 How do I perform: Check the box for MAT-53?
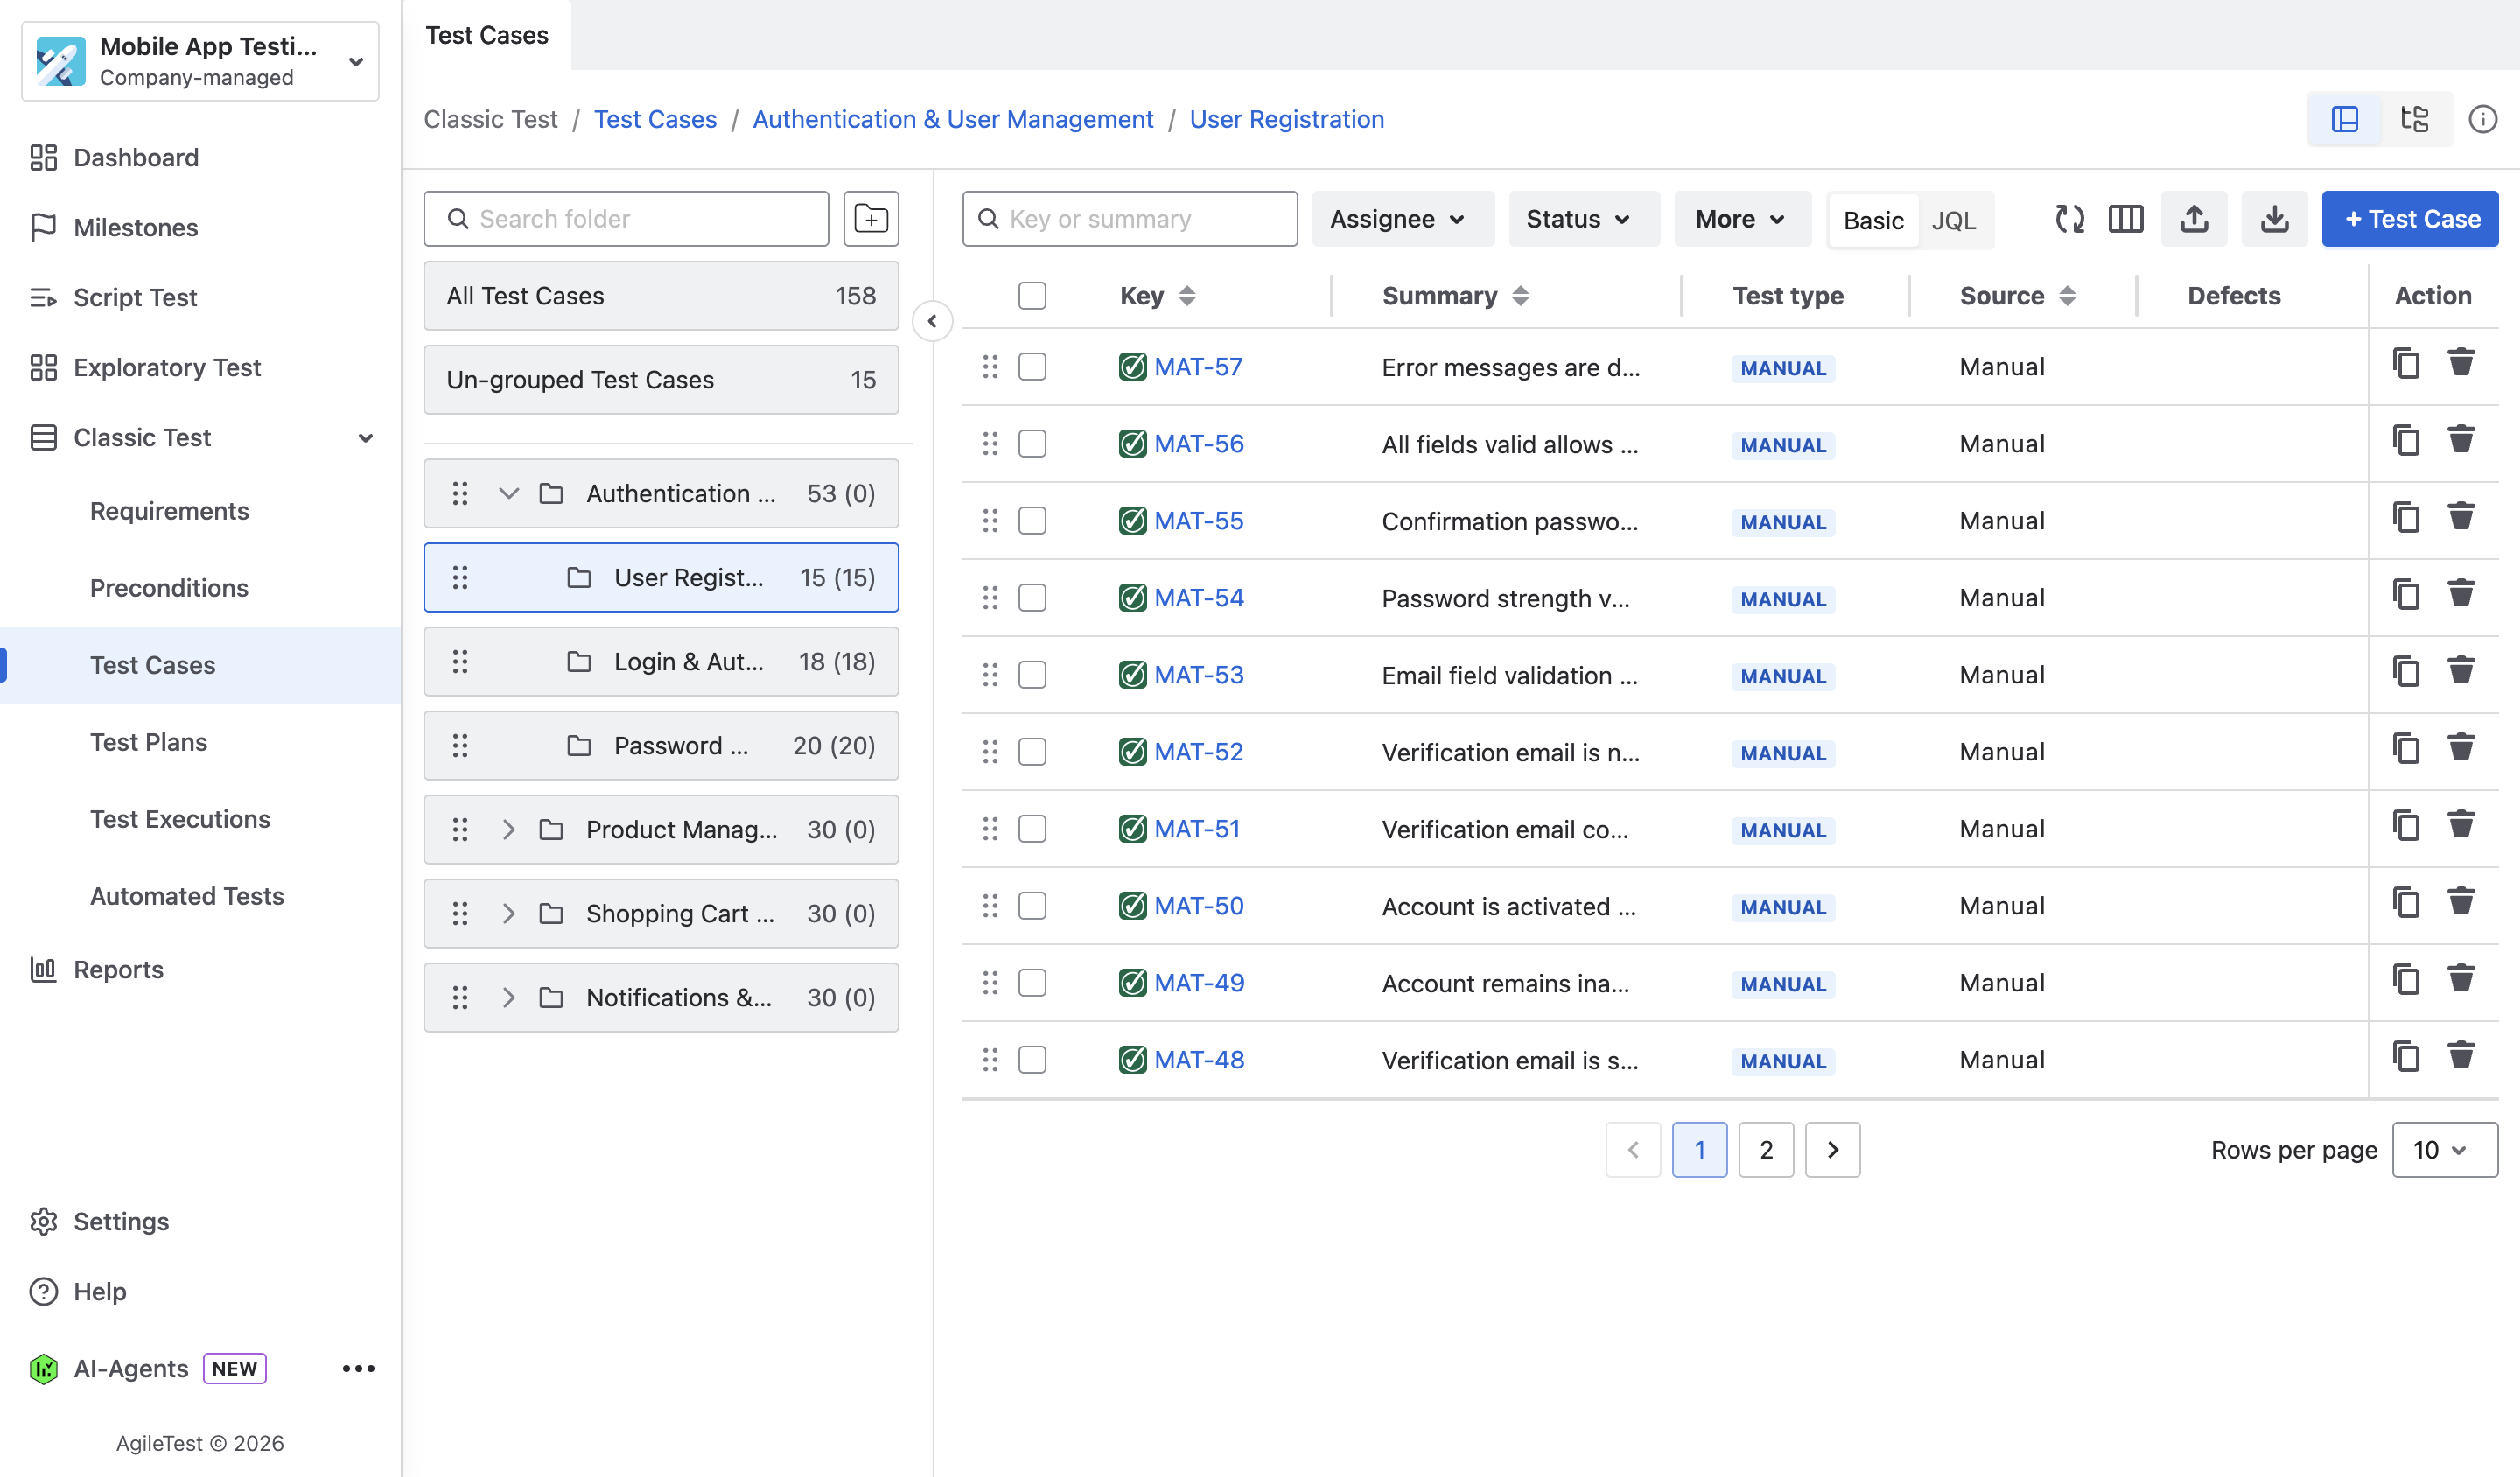(1032, 675)
